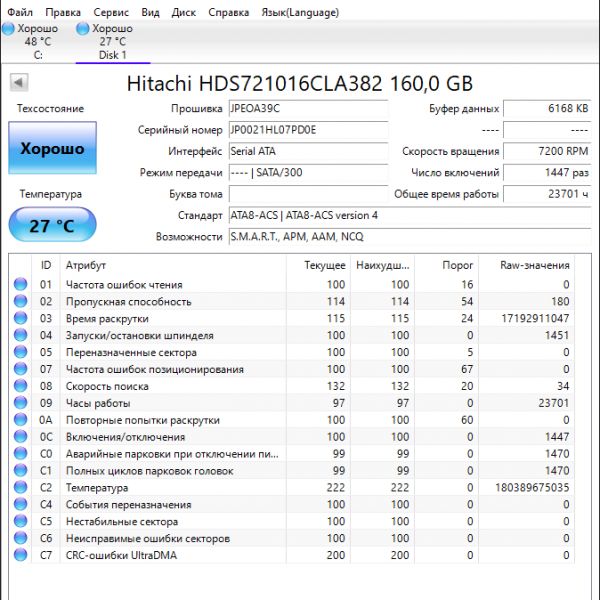
Task: Click the rotation speed field 7200 RPM
Action: click(x=547, y=152)
